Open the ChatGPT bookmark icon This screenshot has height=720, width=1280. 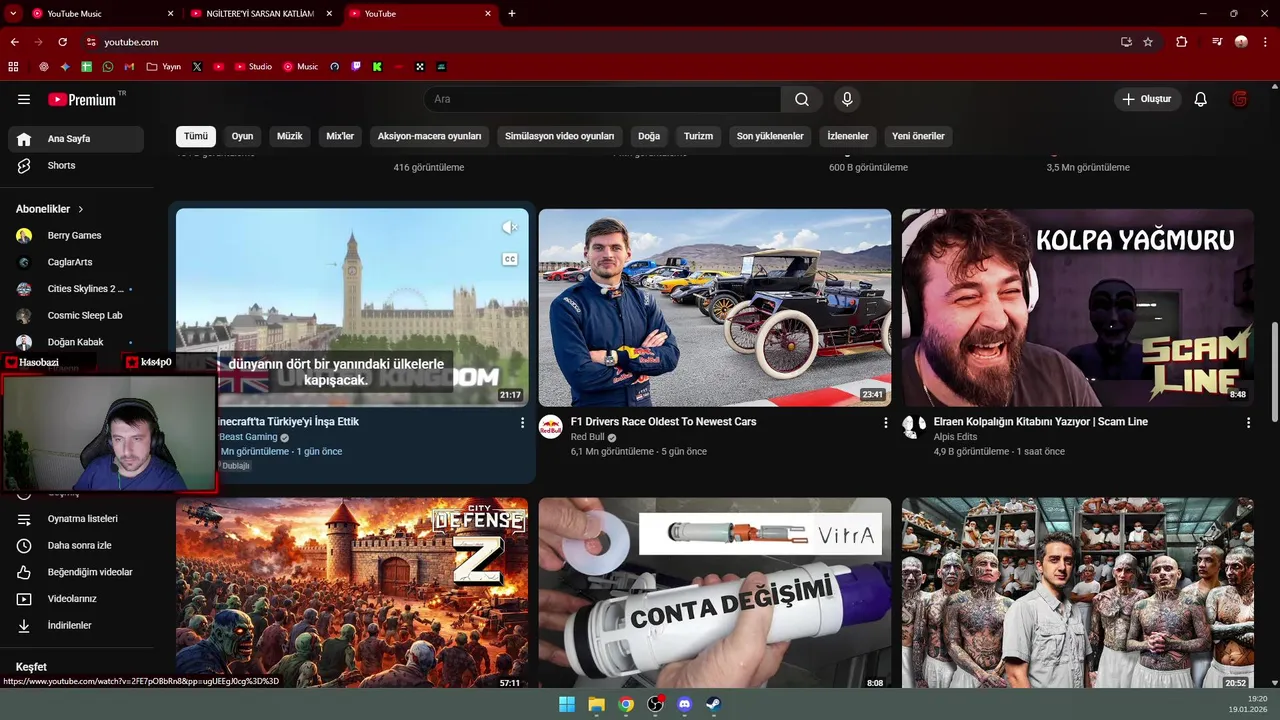click(44, 67)
